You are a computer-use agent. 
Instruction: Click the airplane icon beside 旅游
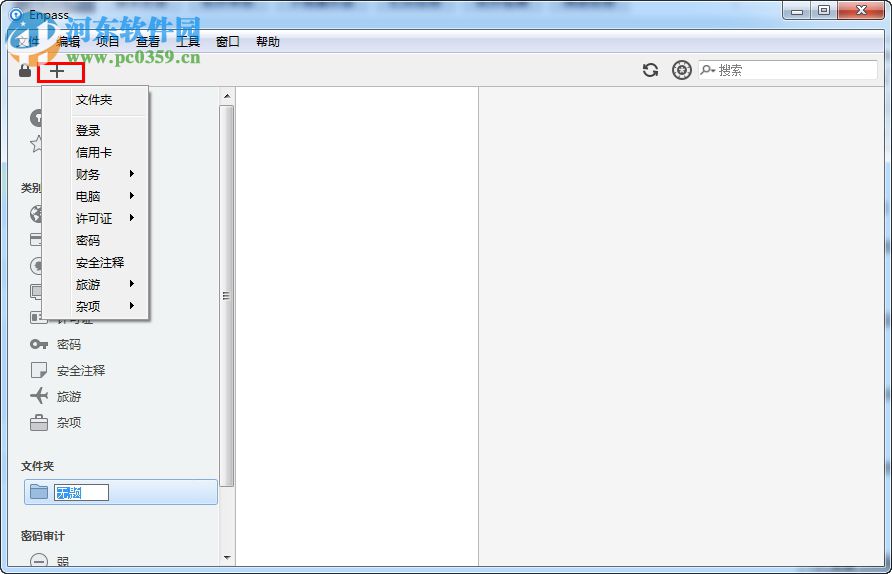39,396
